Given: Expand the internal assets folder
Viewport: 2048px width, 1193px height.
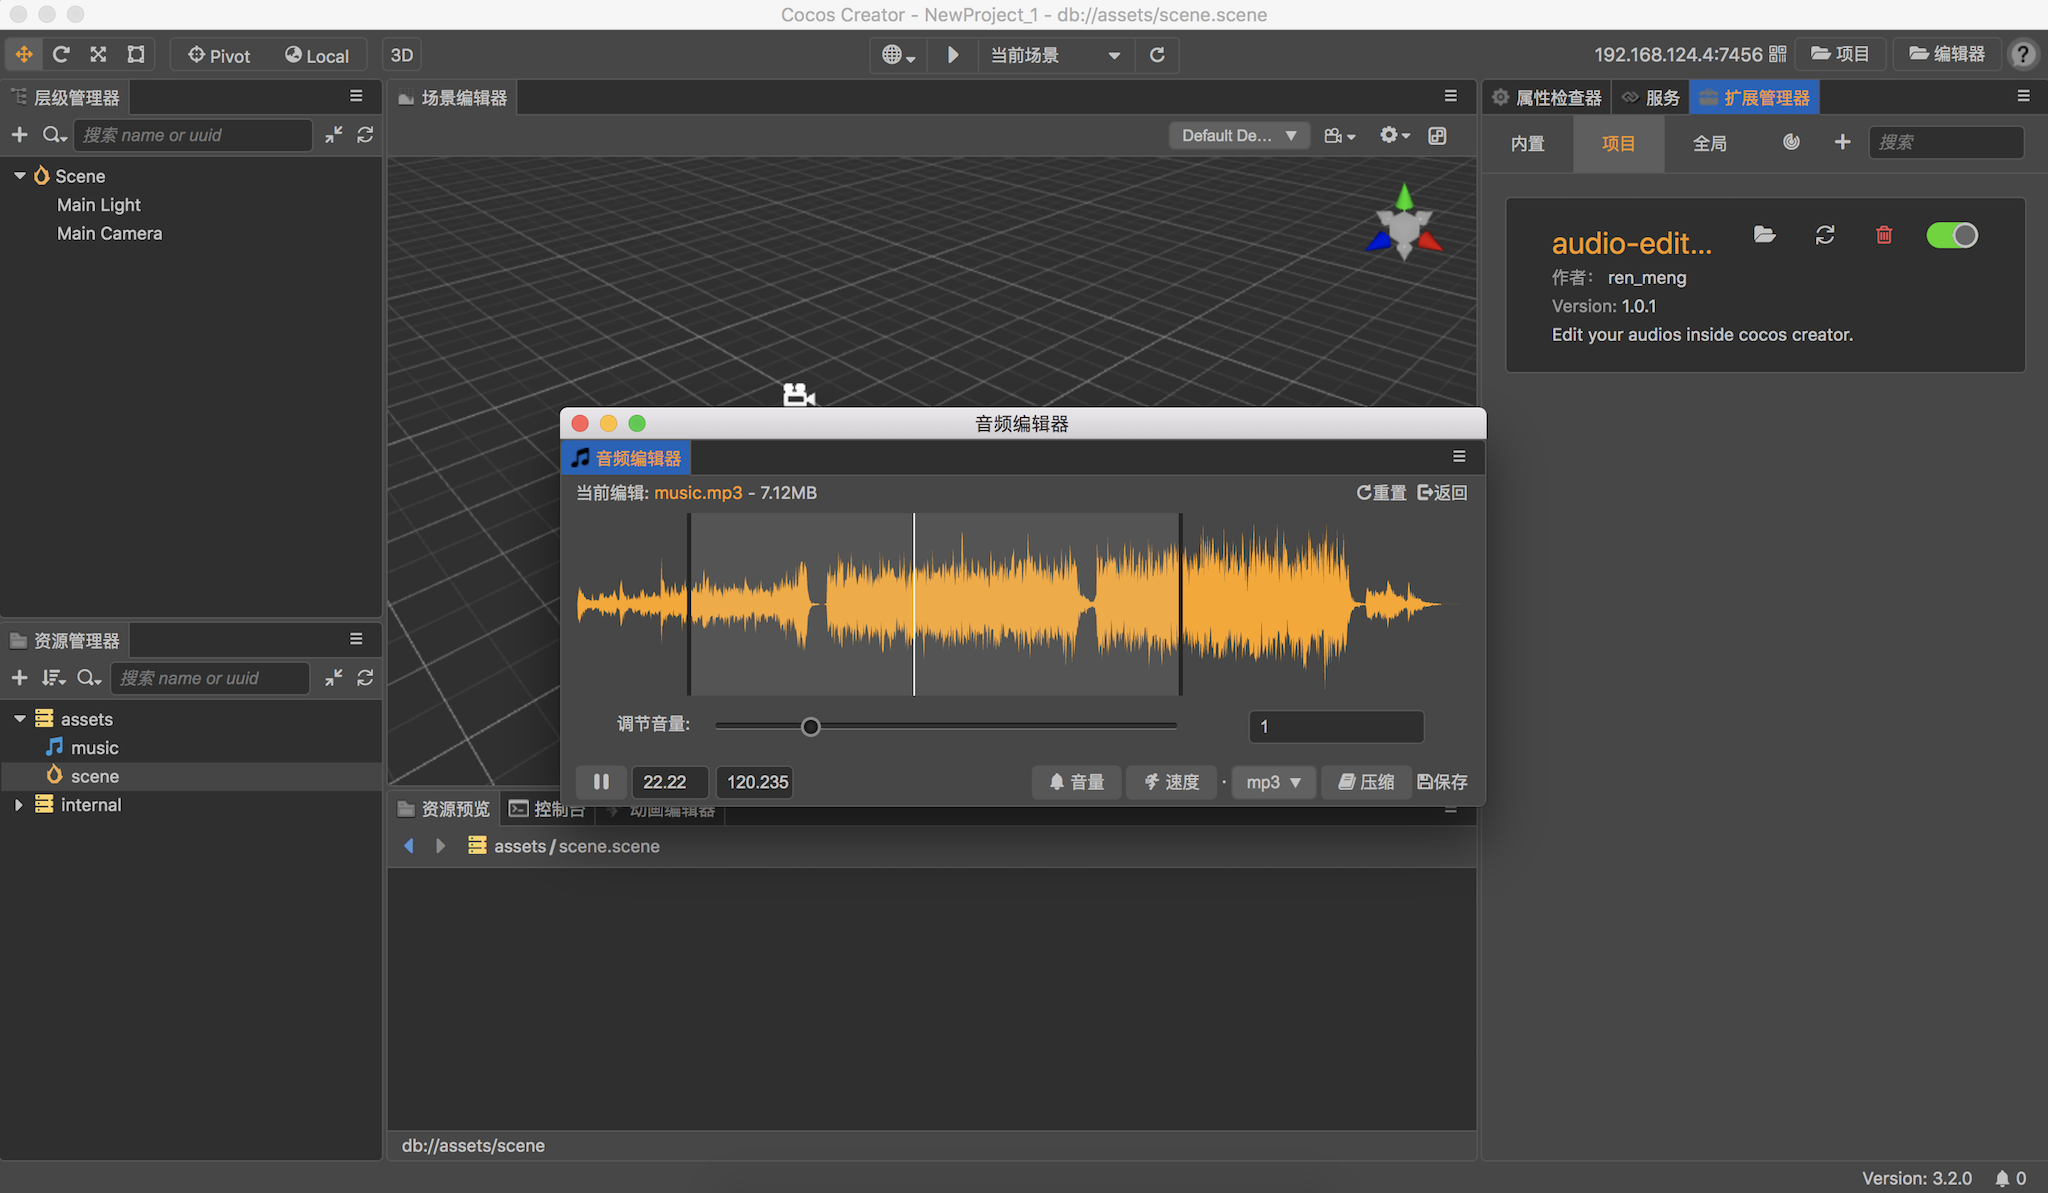Looking at the screenshot, I should (x=17, y=805).
